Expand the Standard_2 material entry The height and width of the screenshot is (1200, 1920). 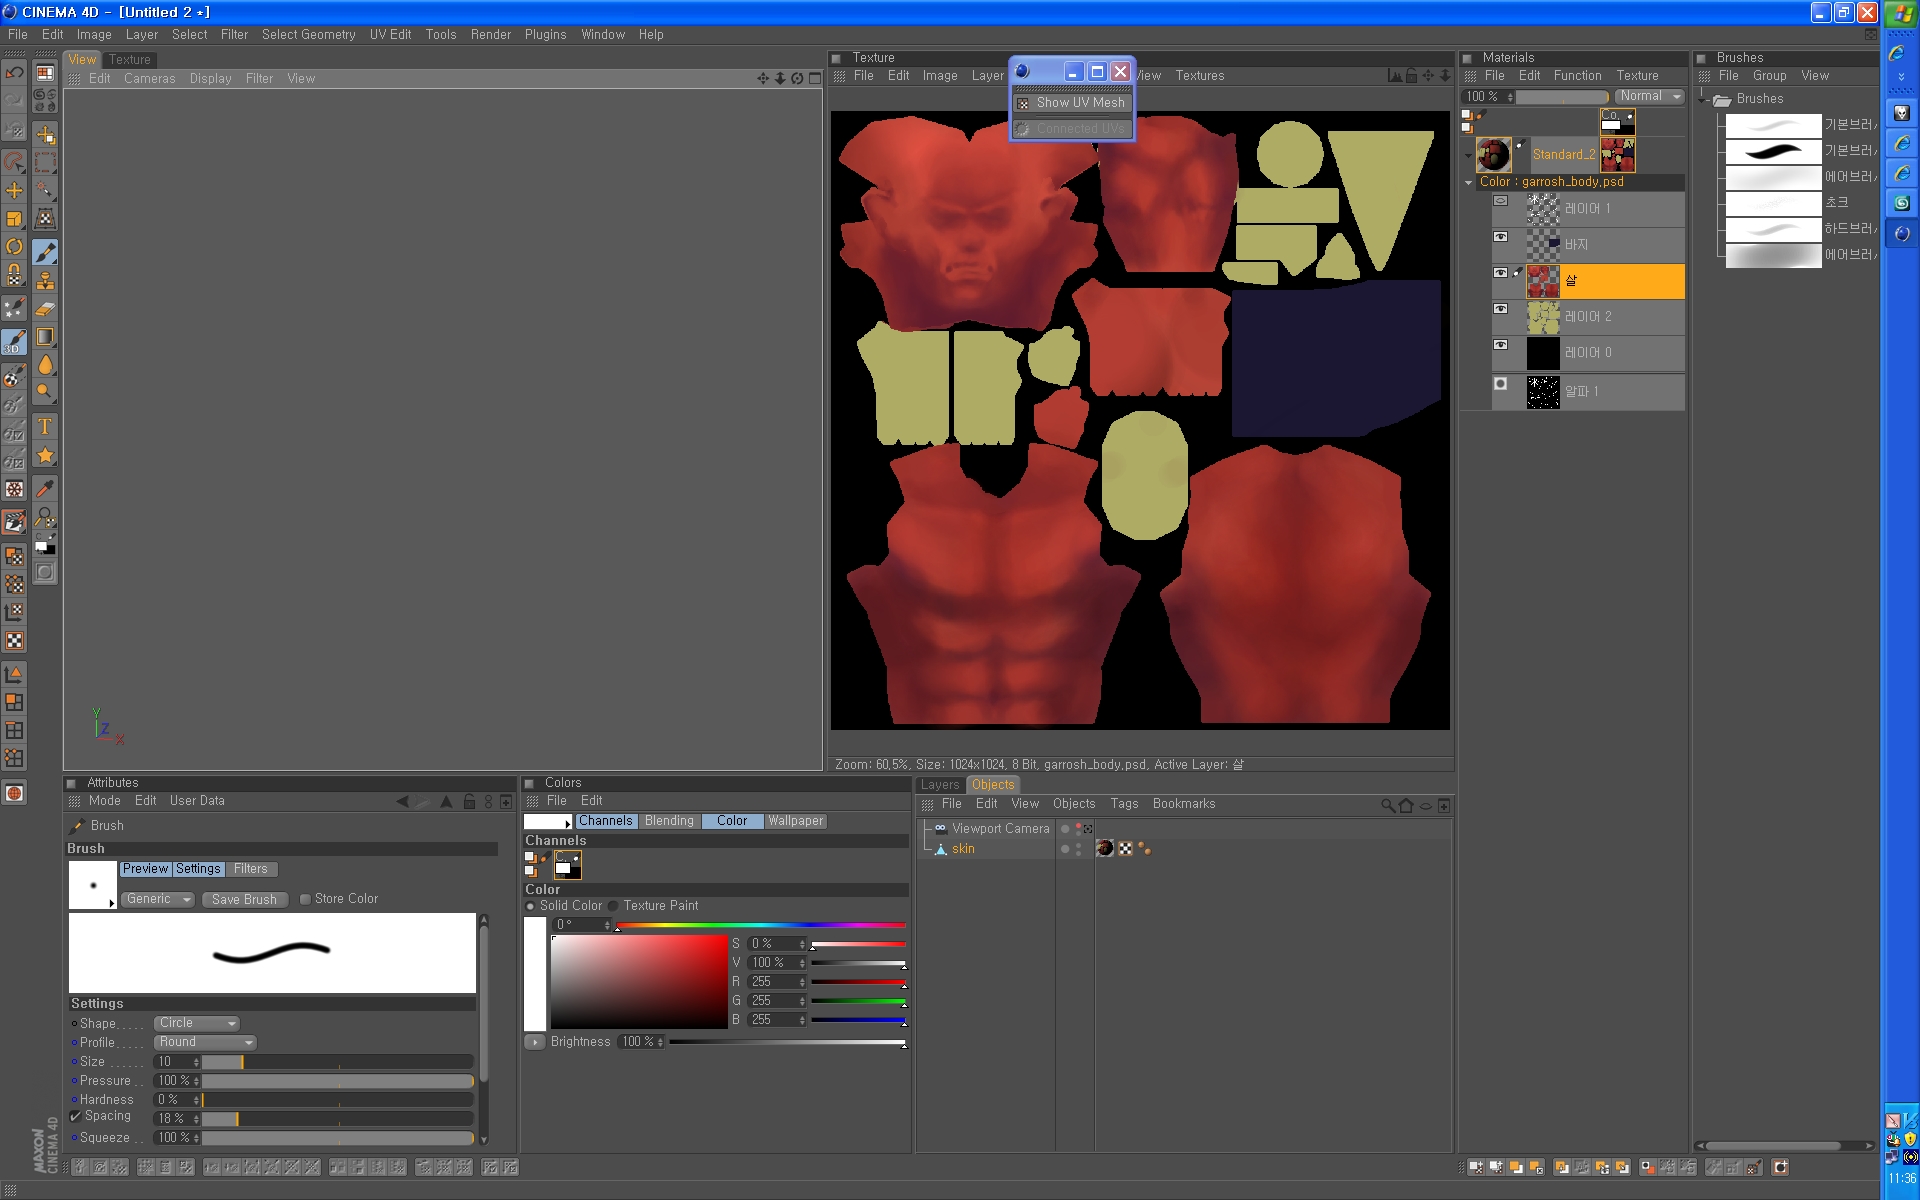coord(1468,155)
